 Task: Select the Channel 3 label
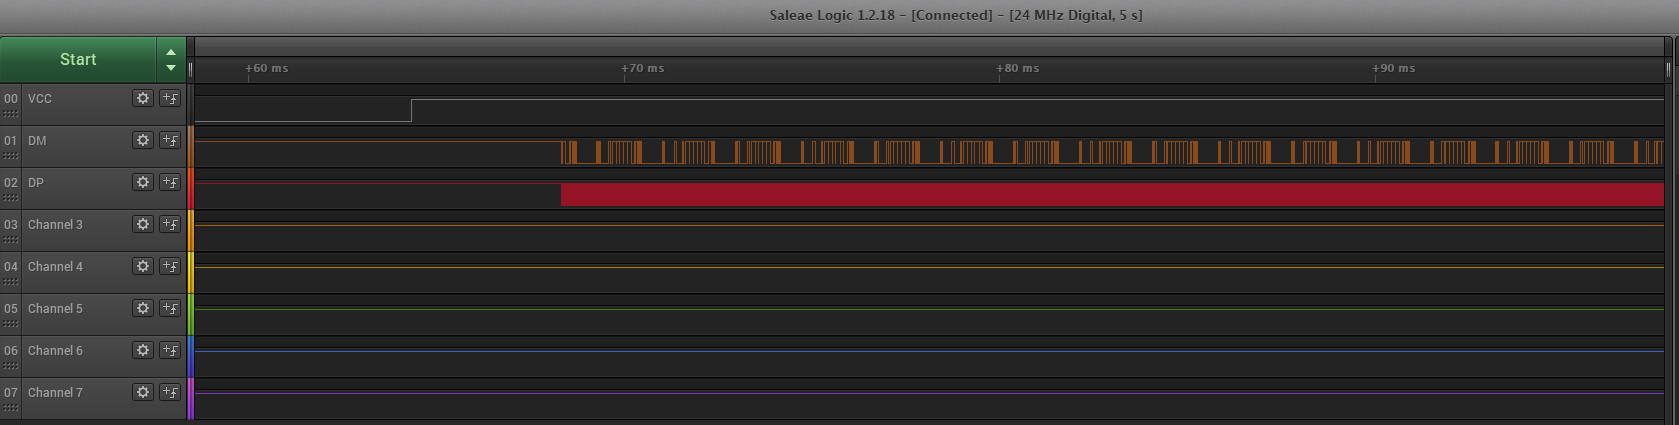[55, 225]
